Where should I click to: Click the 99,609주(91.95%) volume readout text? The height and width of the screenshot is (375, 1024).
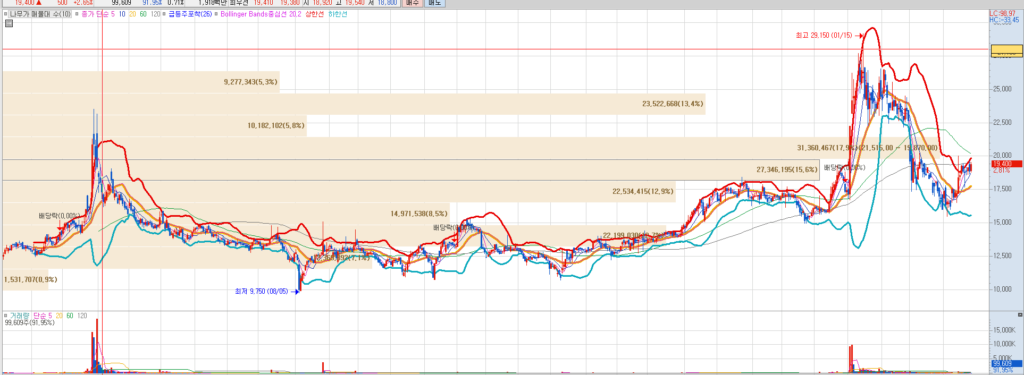[29, 323]
